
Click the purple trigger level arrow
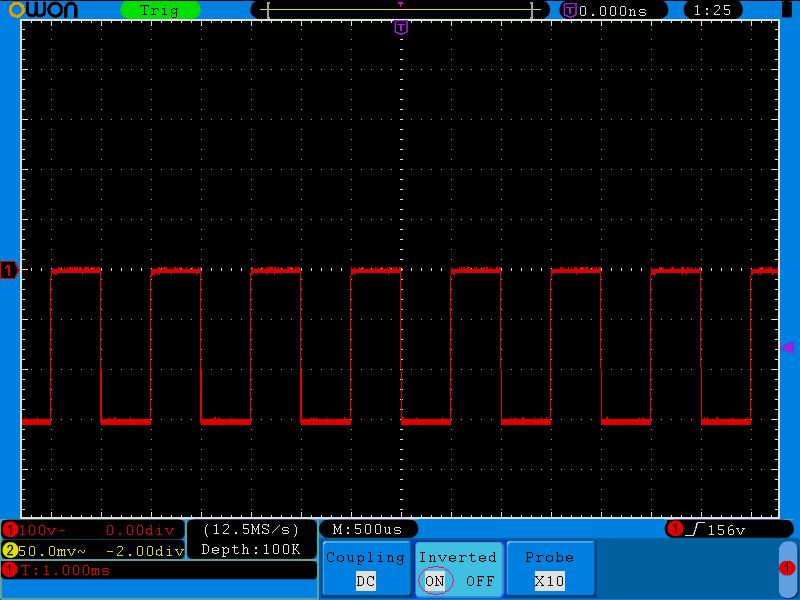(x=788, y=347)
